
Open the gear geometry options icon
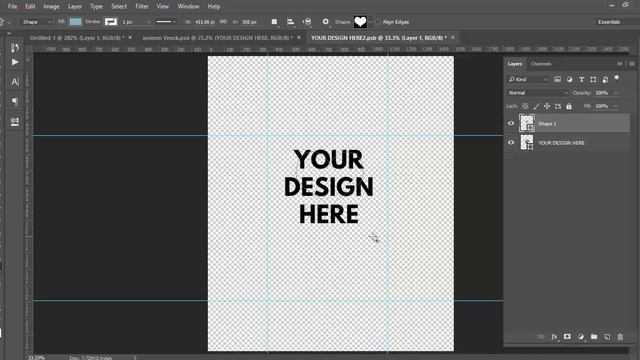pyautogui.click(x=325, y=22)
